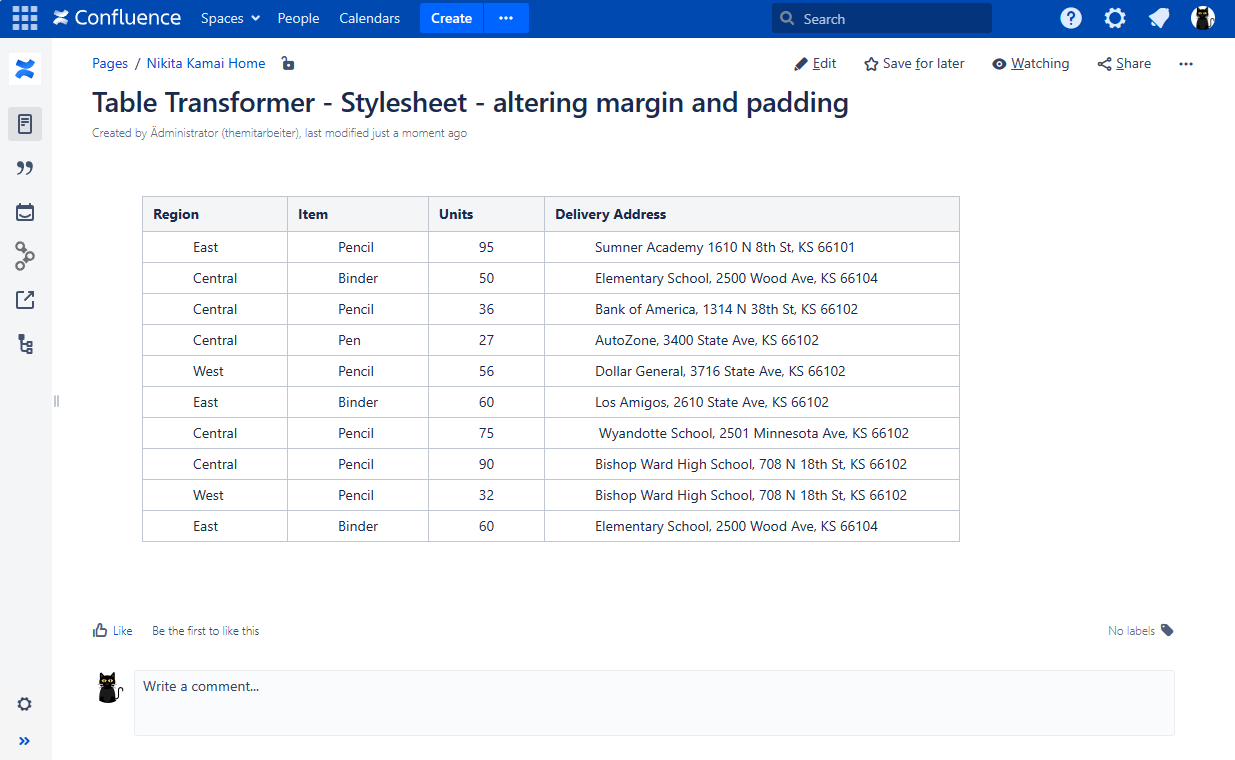
Task: Expand the Spaces dropdown menu
Action: click(230, 18)
